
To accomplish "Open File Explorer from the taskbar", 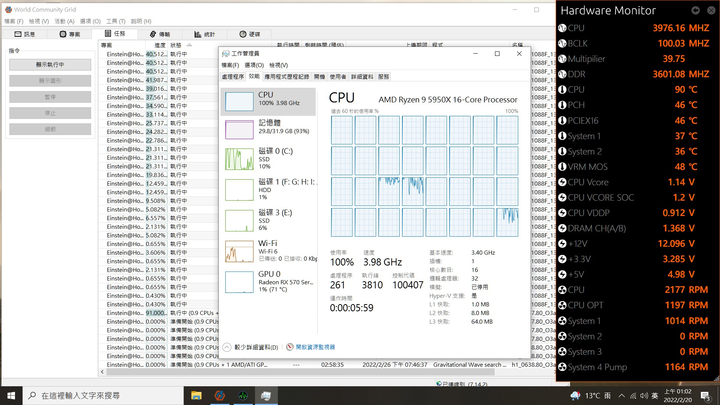I will pyautogui.click(x=196, y=395).
